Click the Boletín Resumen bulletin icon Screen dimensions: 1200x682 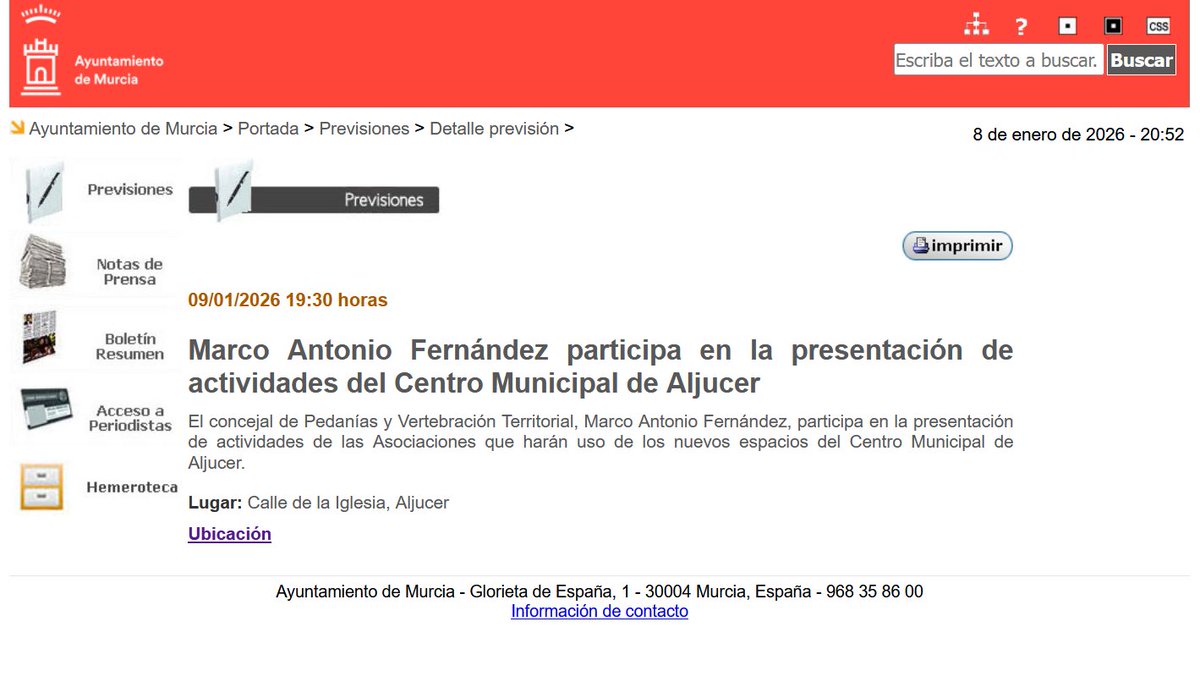42,338
